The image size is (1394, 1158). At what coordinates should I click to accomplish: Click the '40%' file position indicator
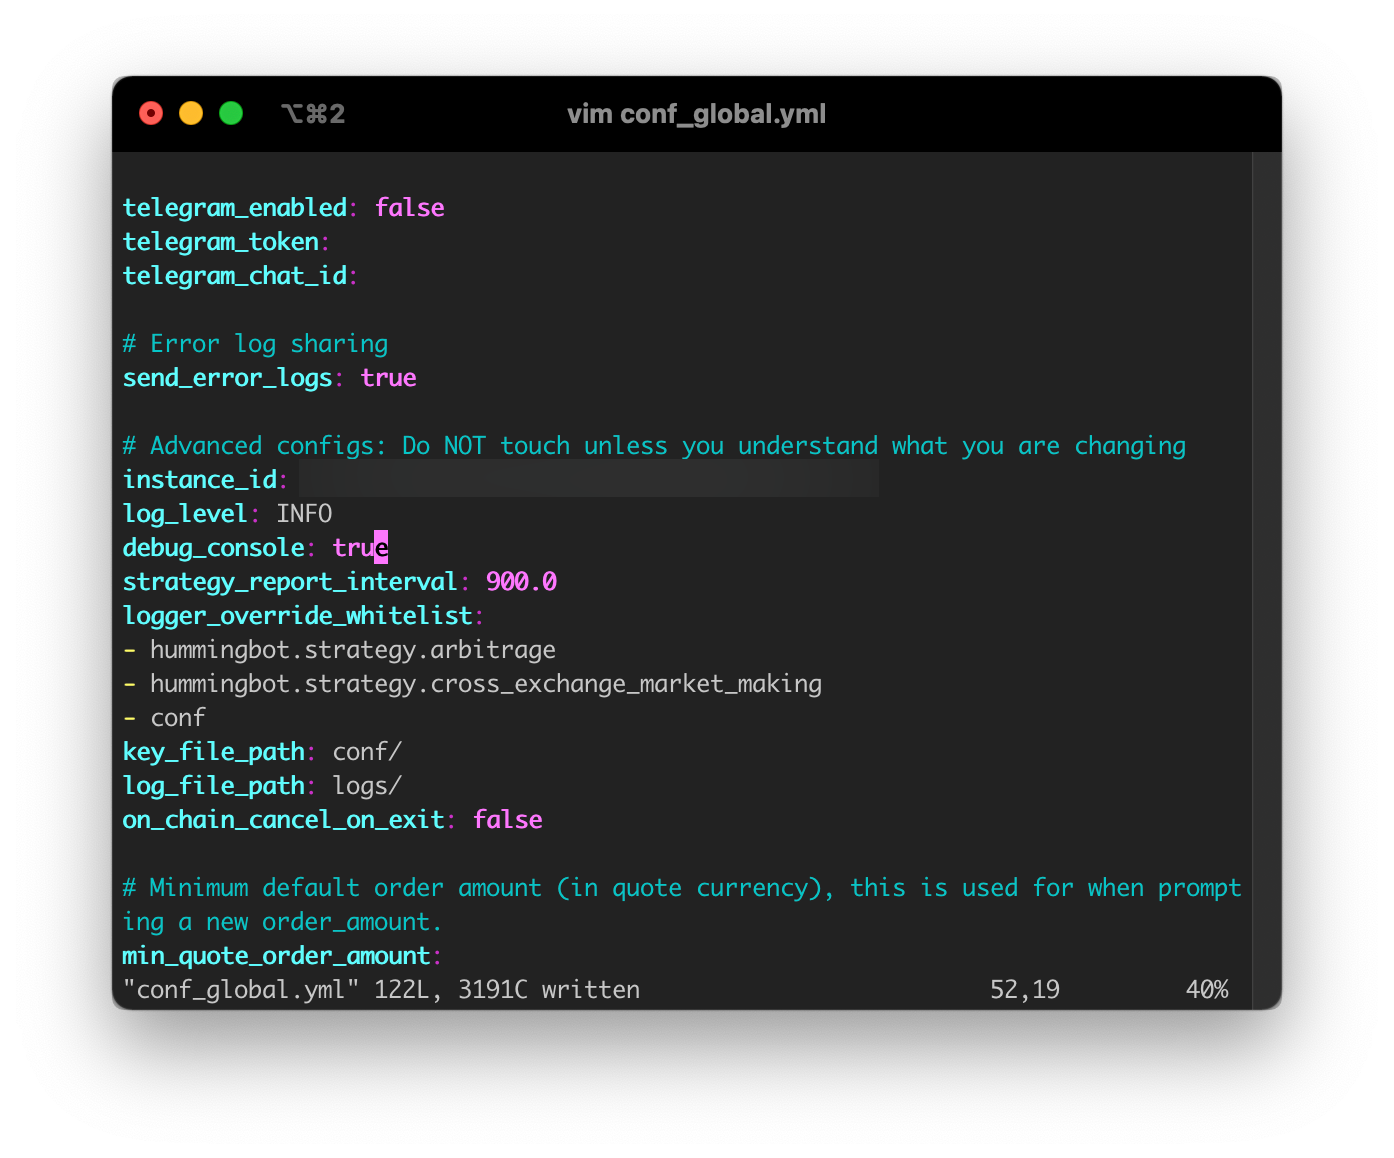click(1207, 990)
